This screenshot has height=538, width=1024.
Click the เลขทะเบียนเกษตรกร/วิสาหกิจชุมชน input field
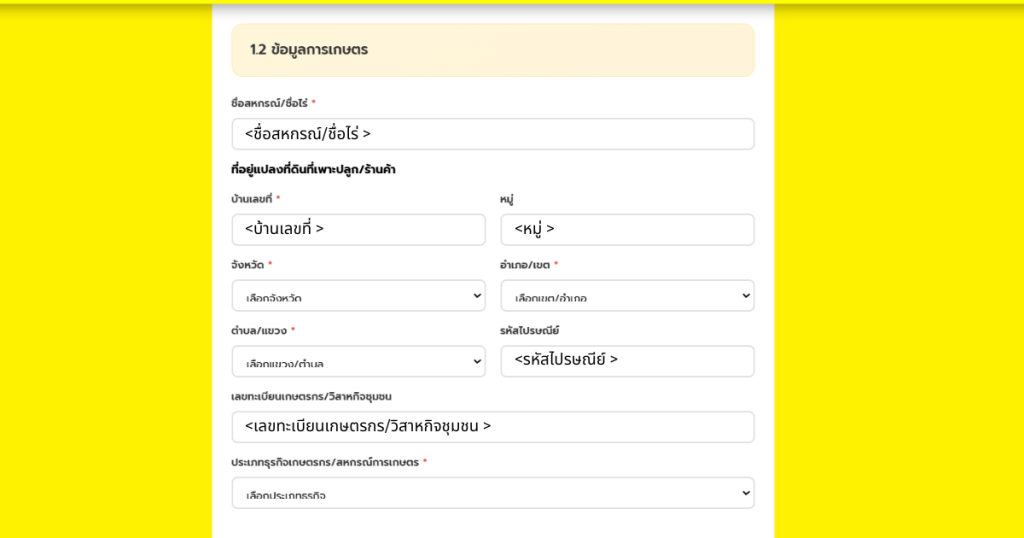tap(492, 426)
